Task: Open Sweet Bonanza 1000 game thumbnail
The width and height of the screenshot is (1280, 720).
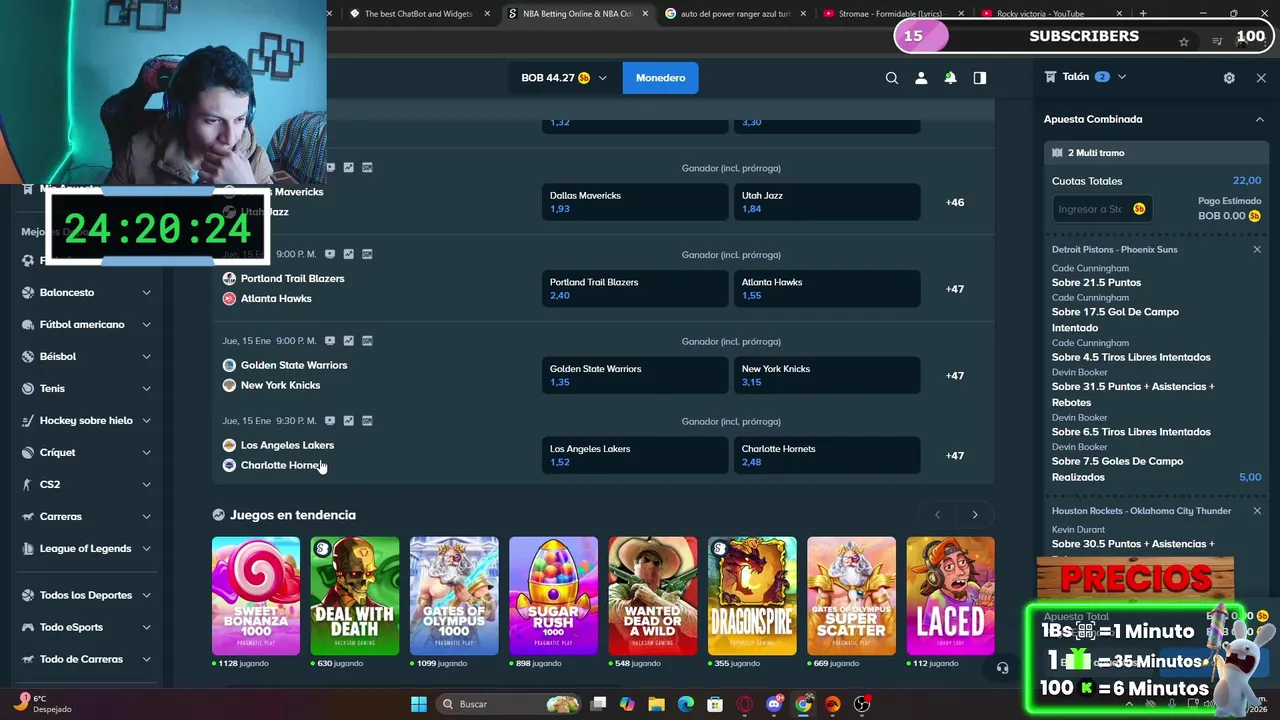Action: pyautogui.click(x=256, y=596)
